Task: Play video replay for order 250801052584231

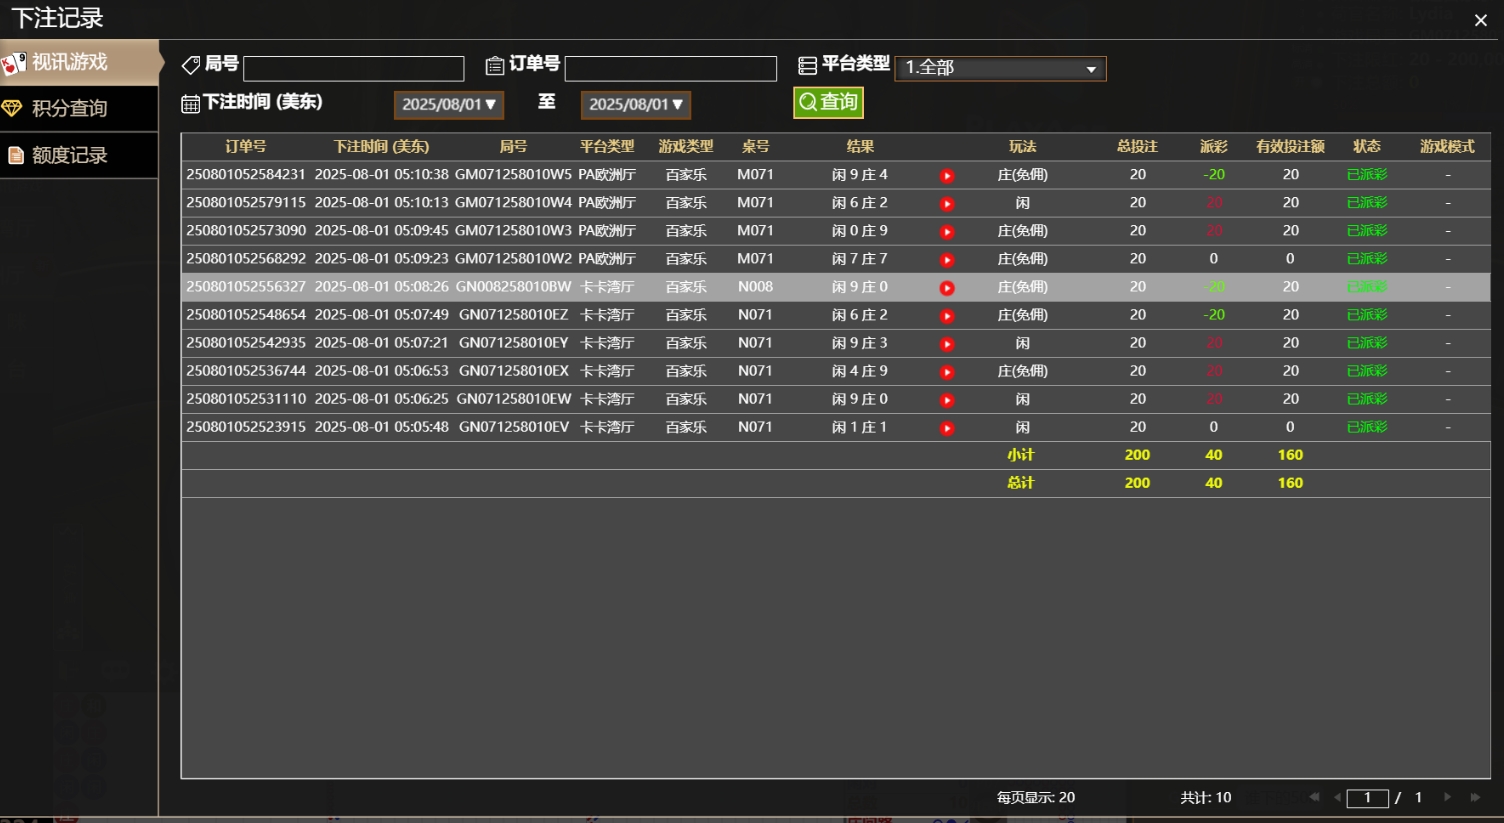Action: (946, 176)
